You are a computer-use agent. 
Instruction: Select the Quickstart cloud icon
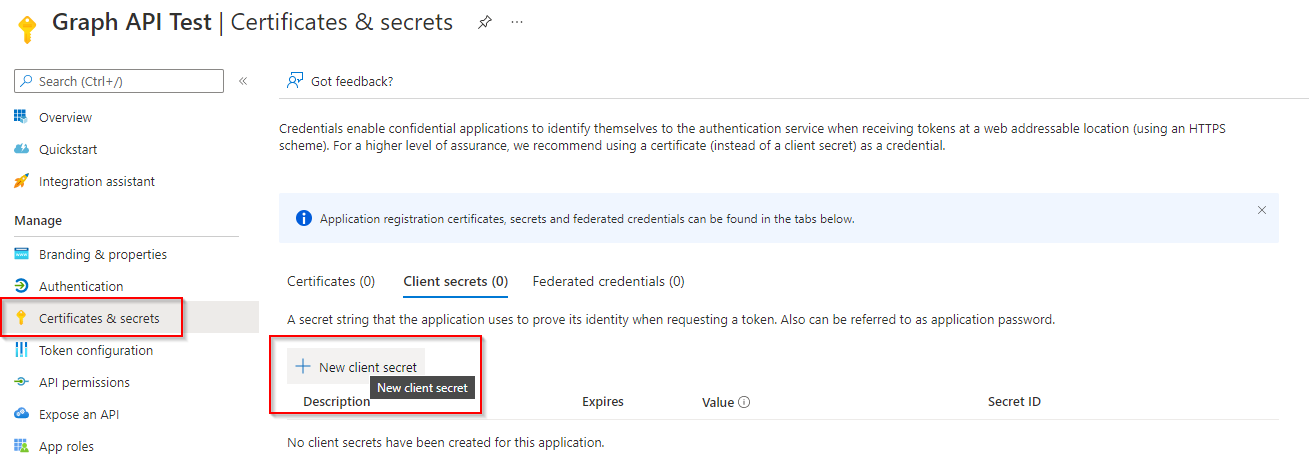point(21,149)
